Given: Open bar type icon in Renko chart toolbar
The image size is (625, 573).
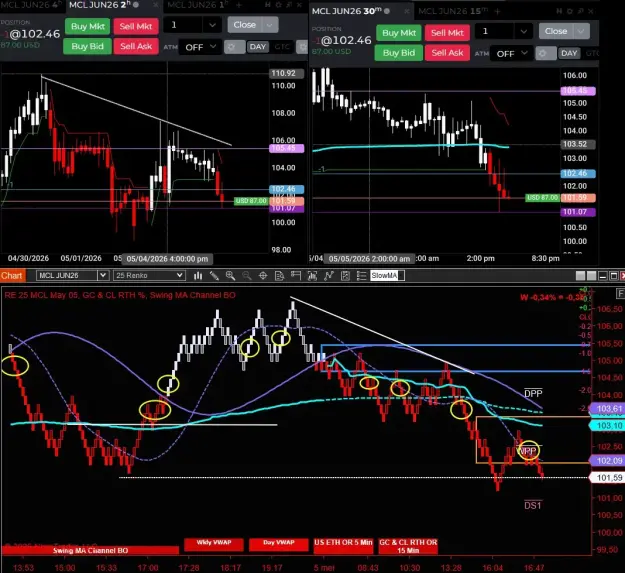Looking at the screenshot, I should [198, 275].
